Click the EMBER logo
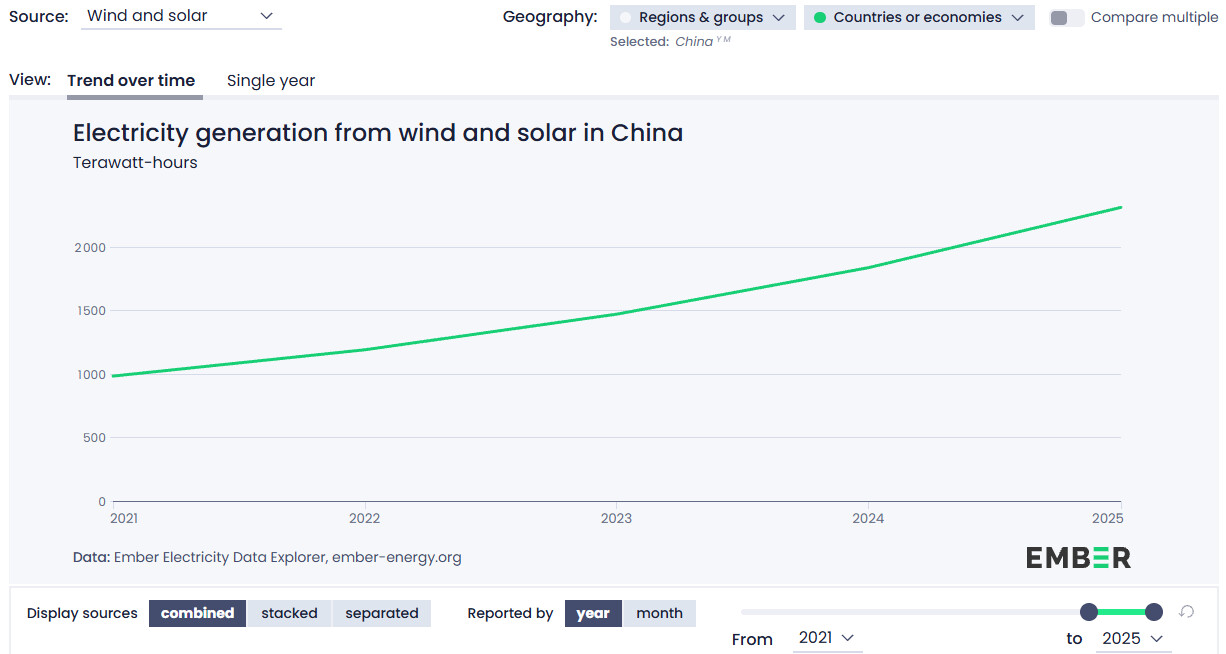 click(x=1078, y=558)
